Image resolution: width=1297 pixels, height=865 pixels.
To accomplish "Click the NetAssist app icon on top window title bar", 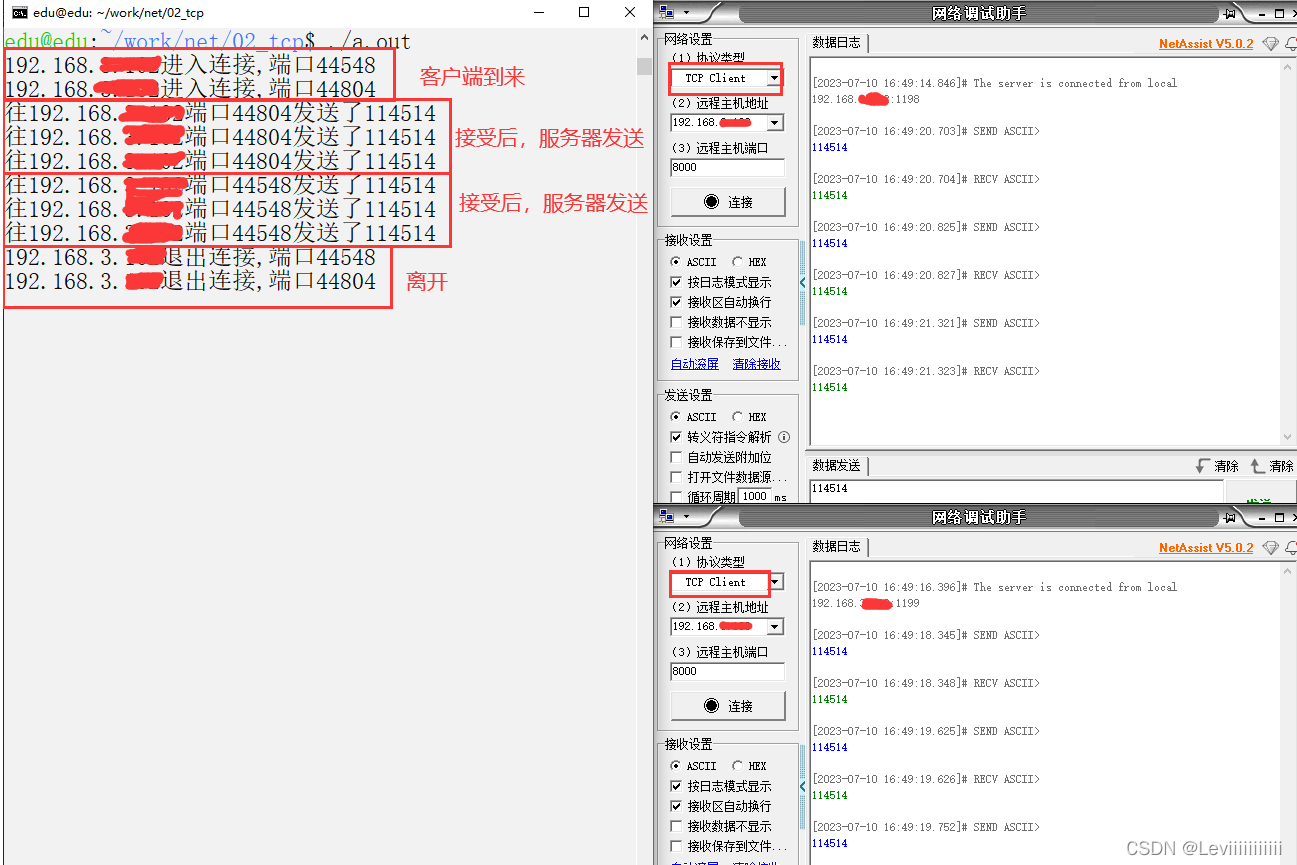I will [665, 13].
